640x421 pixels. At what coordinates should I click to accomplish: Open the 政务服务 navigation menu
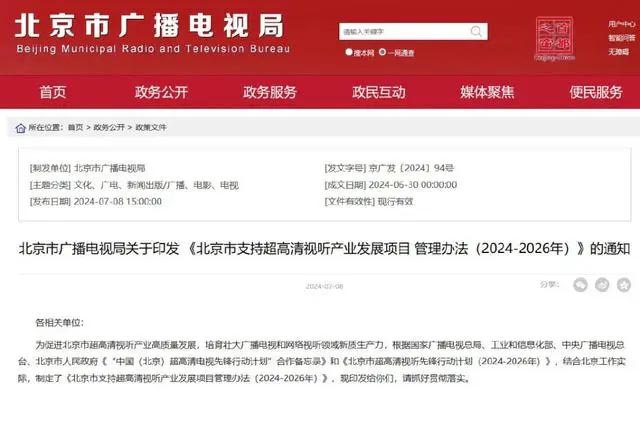tap(270, 92)
